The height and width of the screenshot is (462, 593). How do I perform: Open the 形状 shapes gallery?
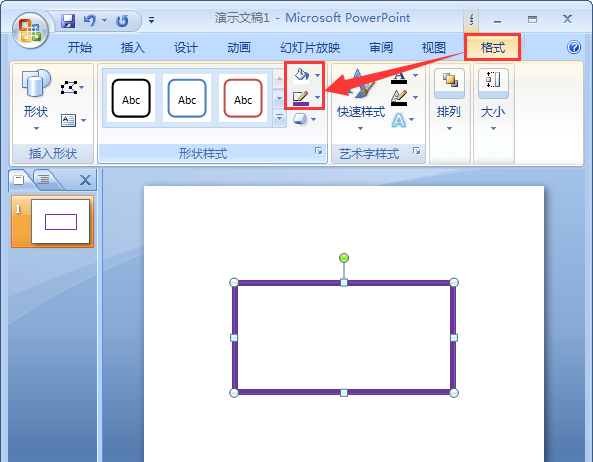coord(36,100)
